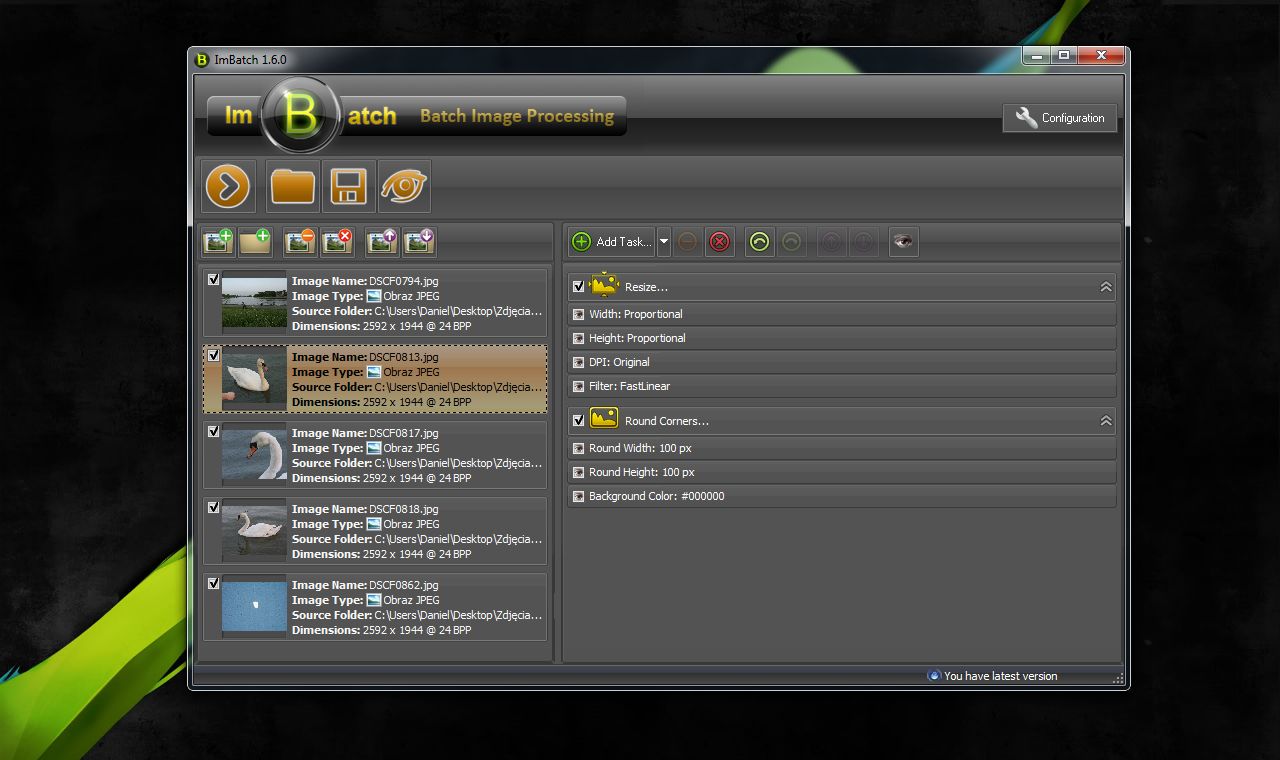Collapse the Resize task with its chevron
The height and width of the screenshot is (760, 1280).
point(1105,287)
